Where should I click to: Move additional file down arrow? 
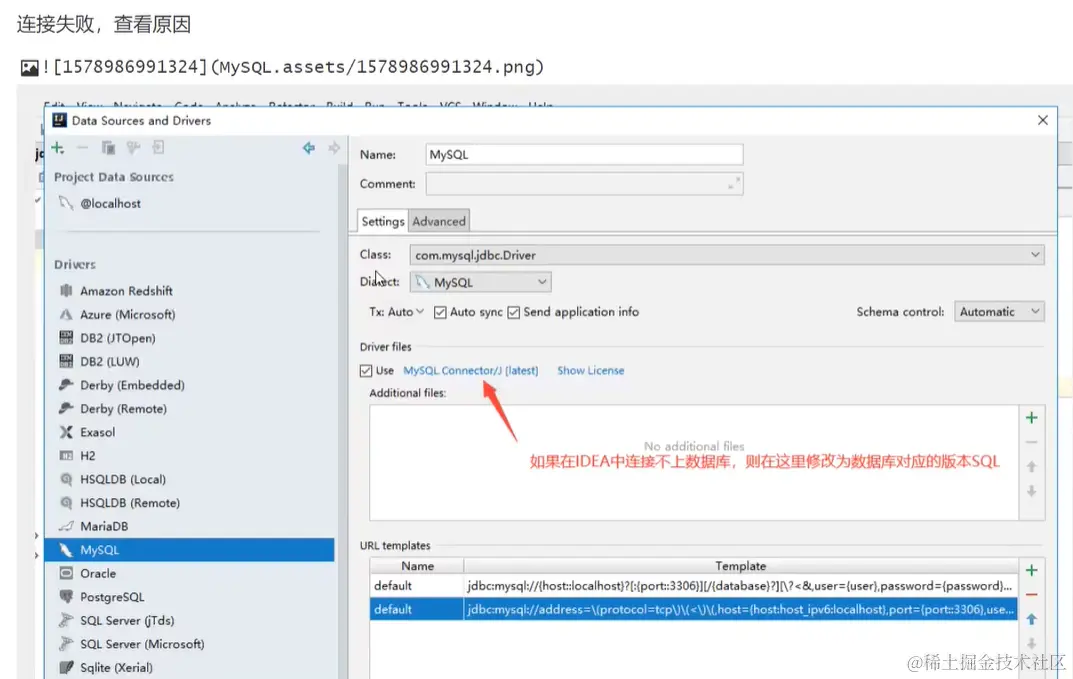tap(1031, 491)
